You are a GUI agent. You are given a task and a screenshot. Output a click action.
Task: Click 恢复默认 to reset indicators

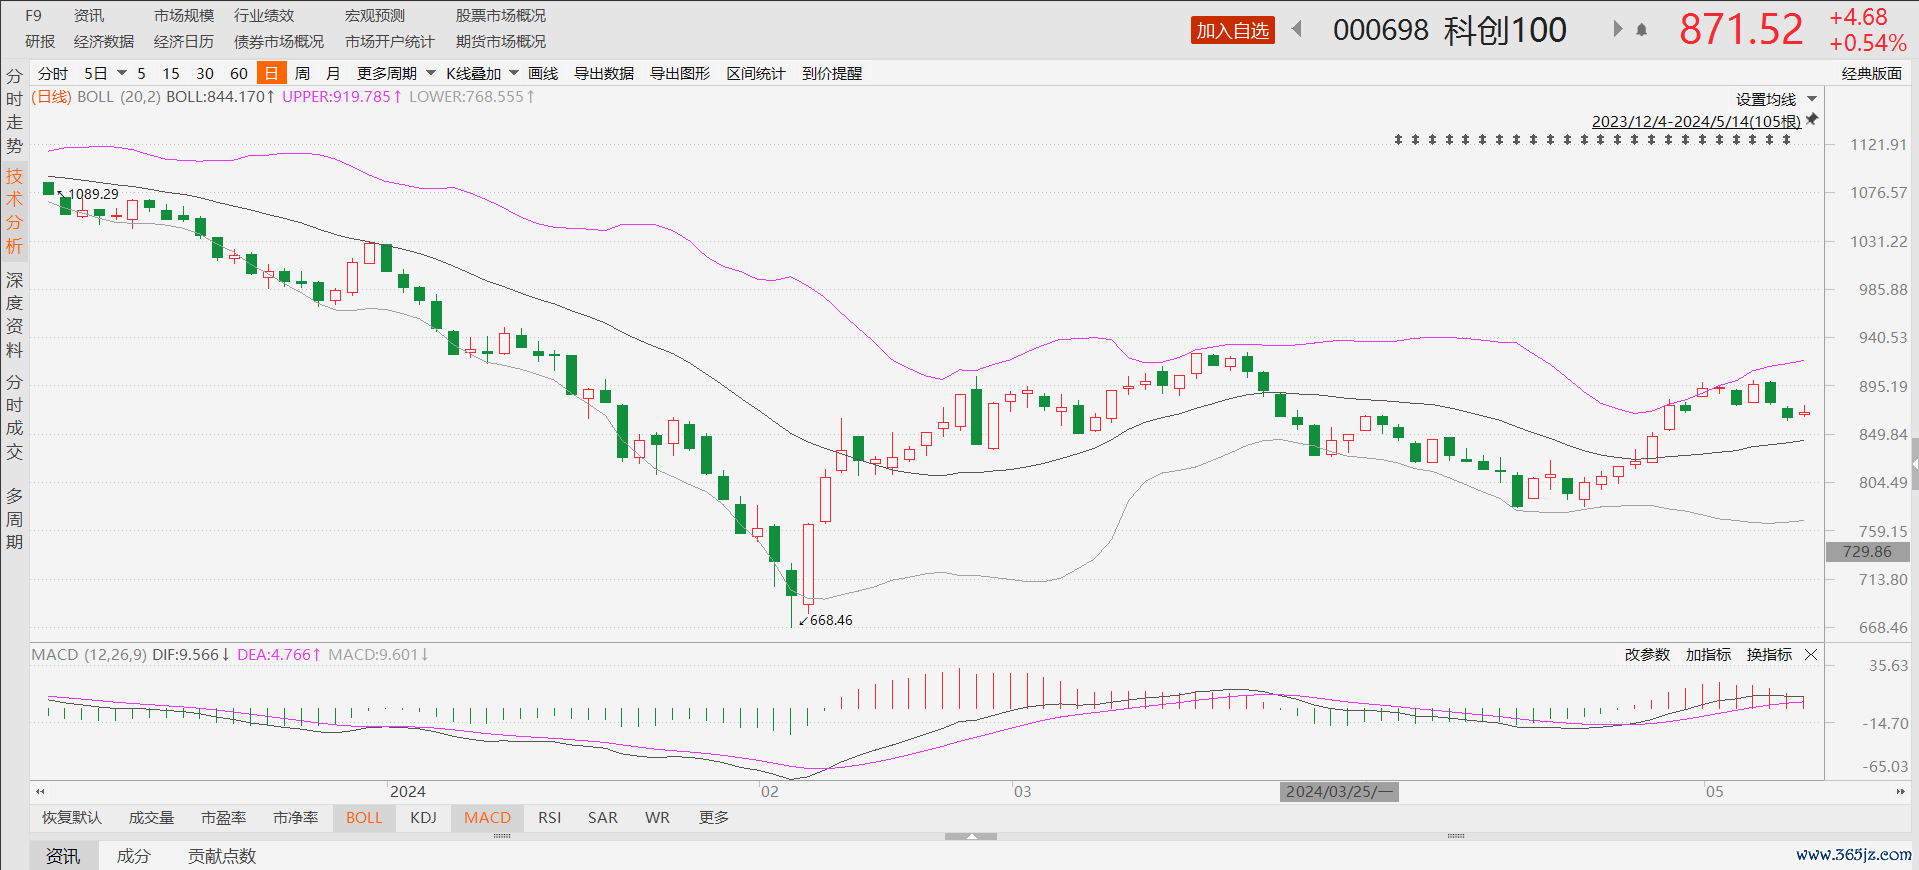[71, 818]
